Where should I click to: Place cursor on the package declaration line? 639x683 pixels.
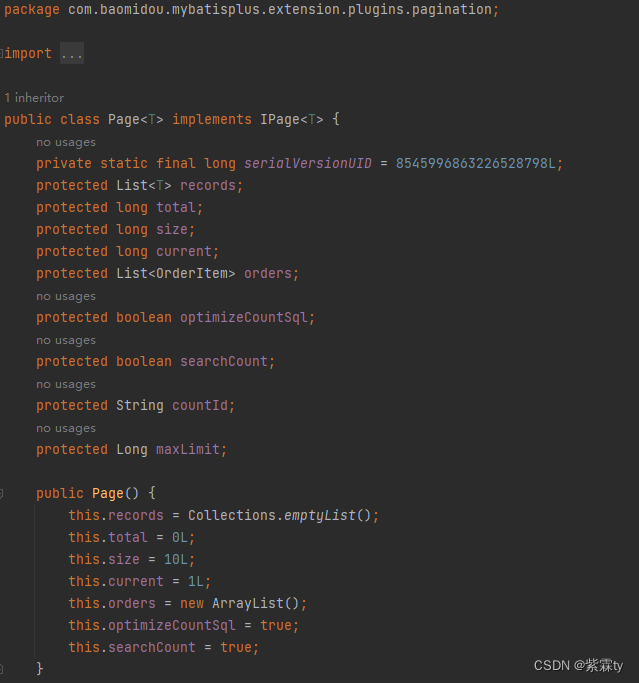coord(250,10)
